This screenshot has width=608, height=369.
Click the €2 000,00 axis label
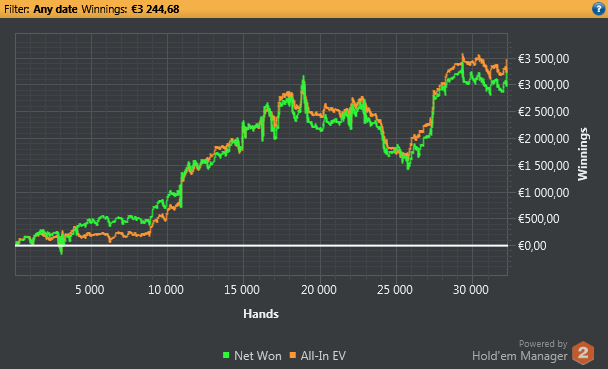[x=544, y=139]
